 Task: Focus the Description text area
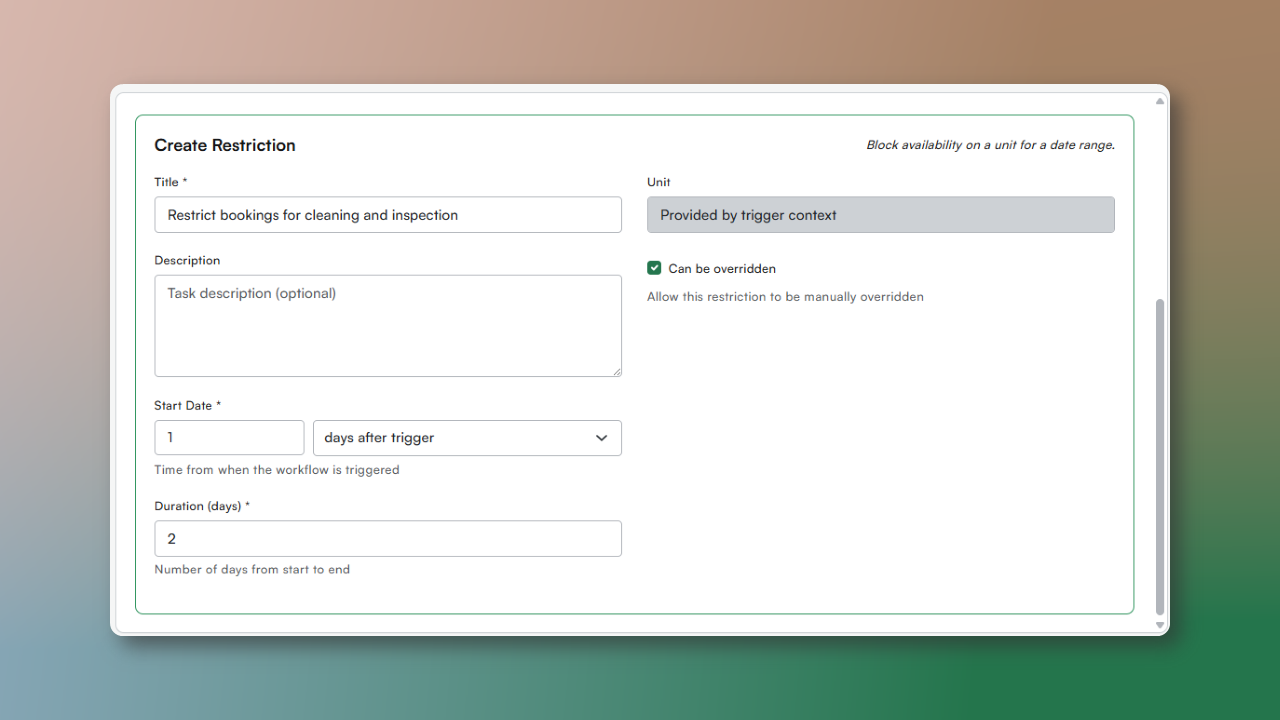[x=387, y=325]
